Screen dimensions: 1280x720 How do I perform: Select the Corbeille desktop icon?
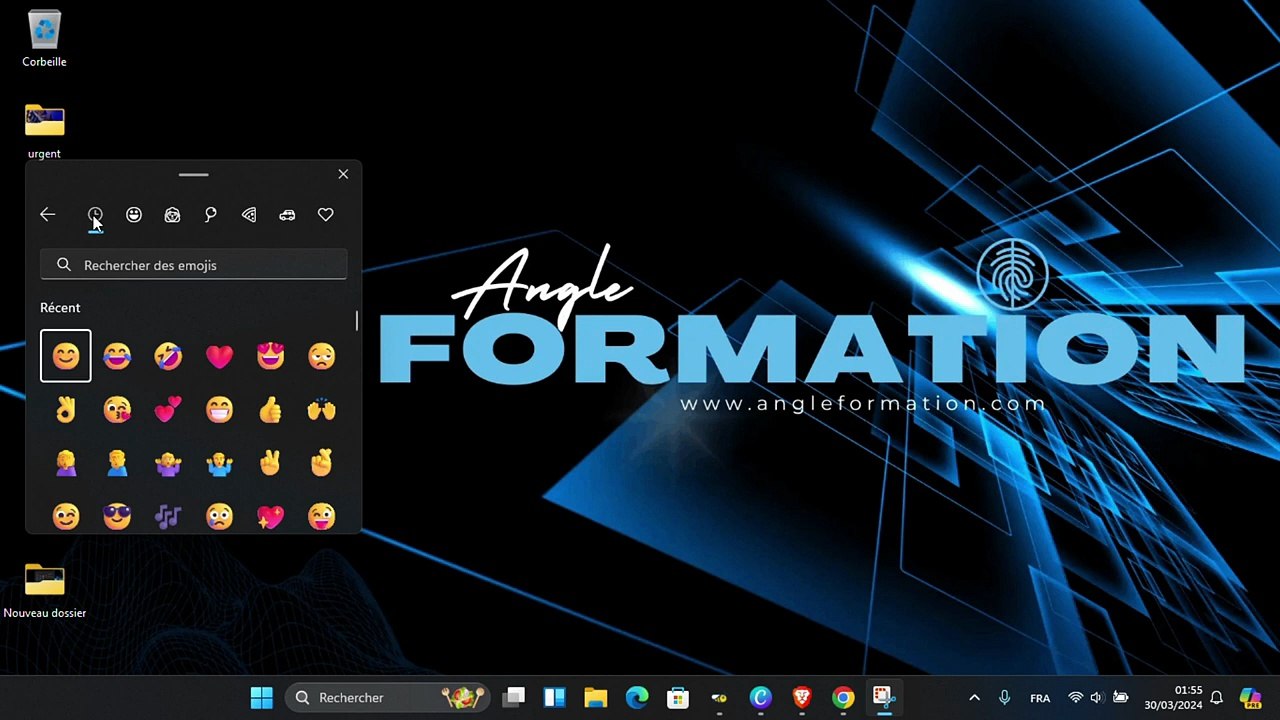(45, 39)
